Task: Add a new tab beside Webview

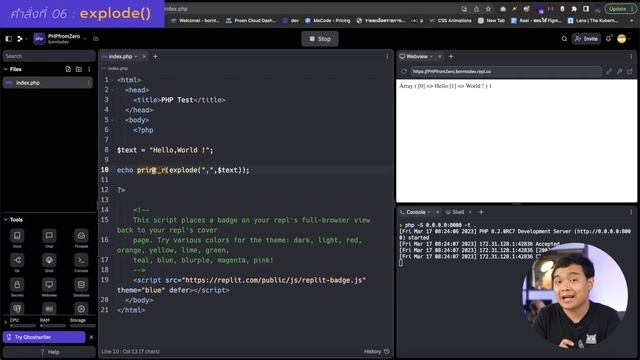Action: 451,56
